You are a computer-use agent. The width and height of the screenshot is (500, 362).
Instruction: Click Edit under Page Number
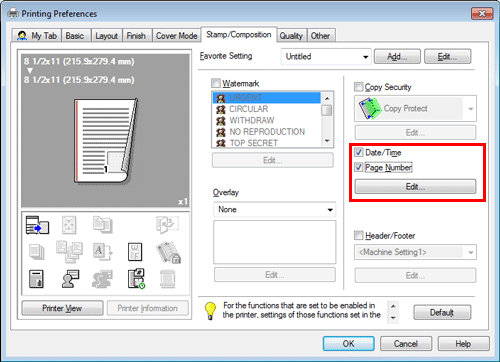[415, 187]
